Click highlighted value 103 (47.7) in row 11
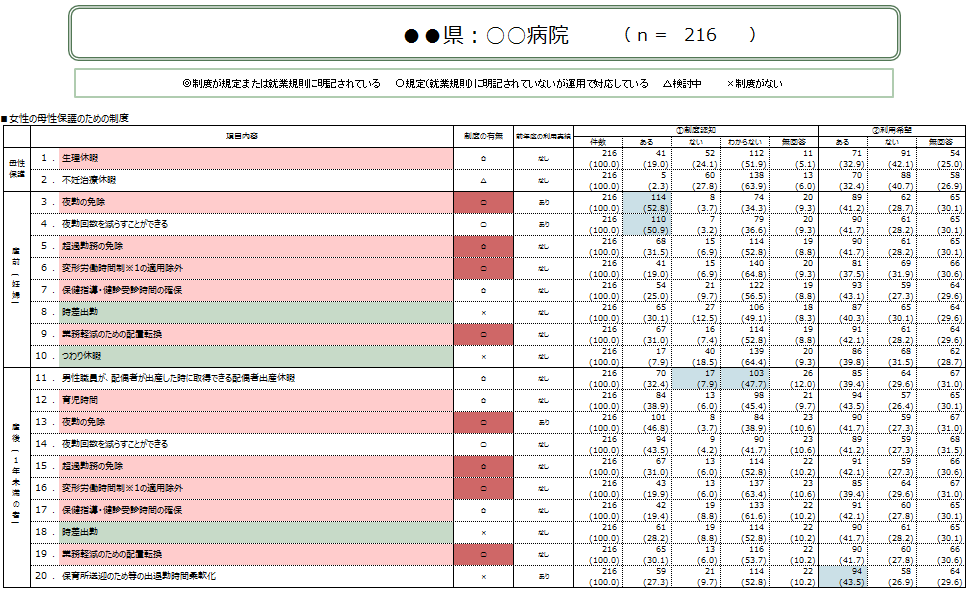Viewport: 968px width, 590px height. coord(745,378)
